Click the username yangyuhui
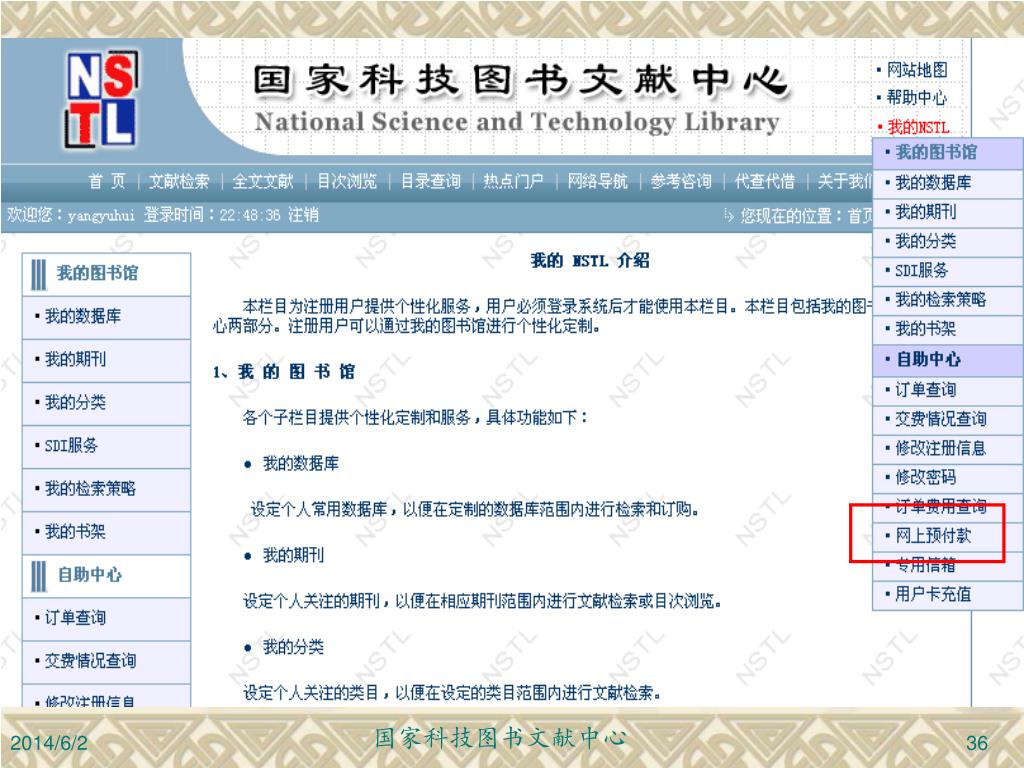The height and width of the screenshot is (768, 1024). pyautogui.click(x=101, y=216)
